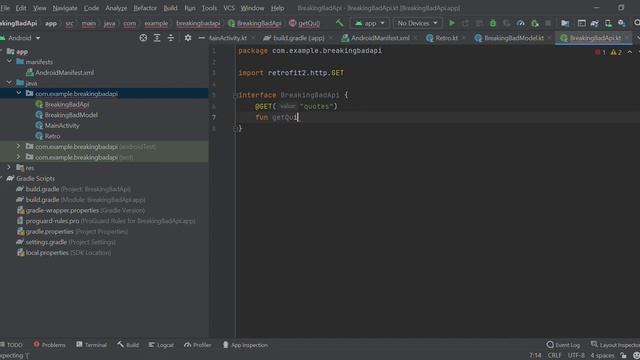Close the BreakingBadModel.kt tab

coord(549,38)
